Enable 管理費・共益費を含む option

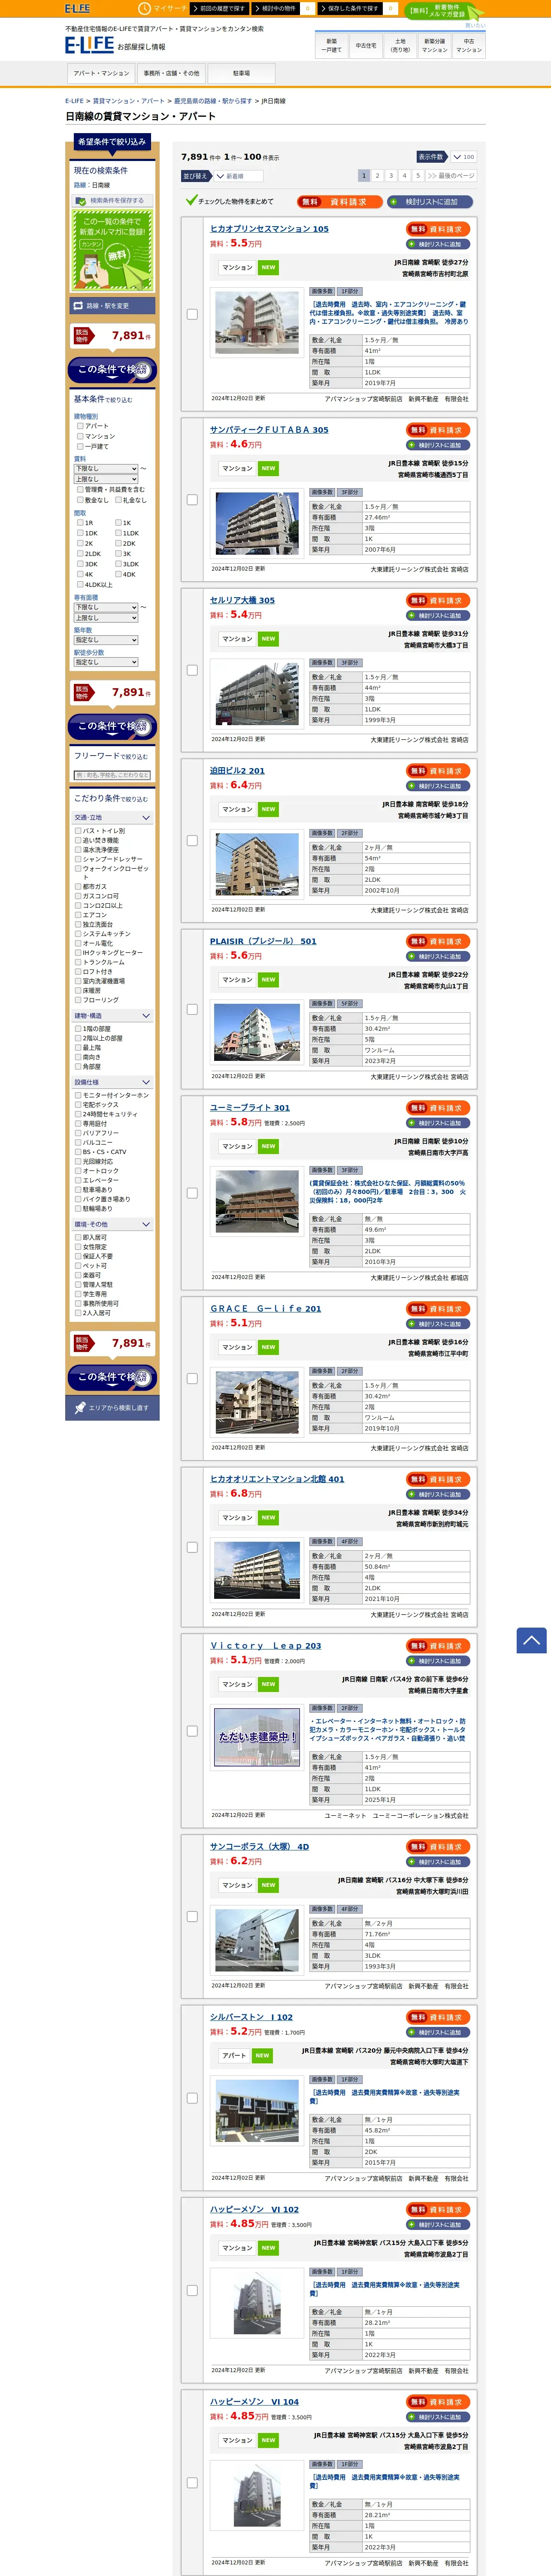tap(80, 490)
